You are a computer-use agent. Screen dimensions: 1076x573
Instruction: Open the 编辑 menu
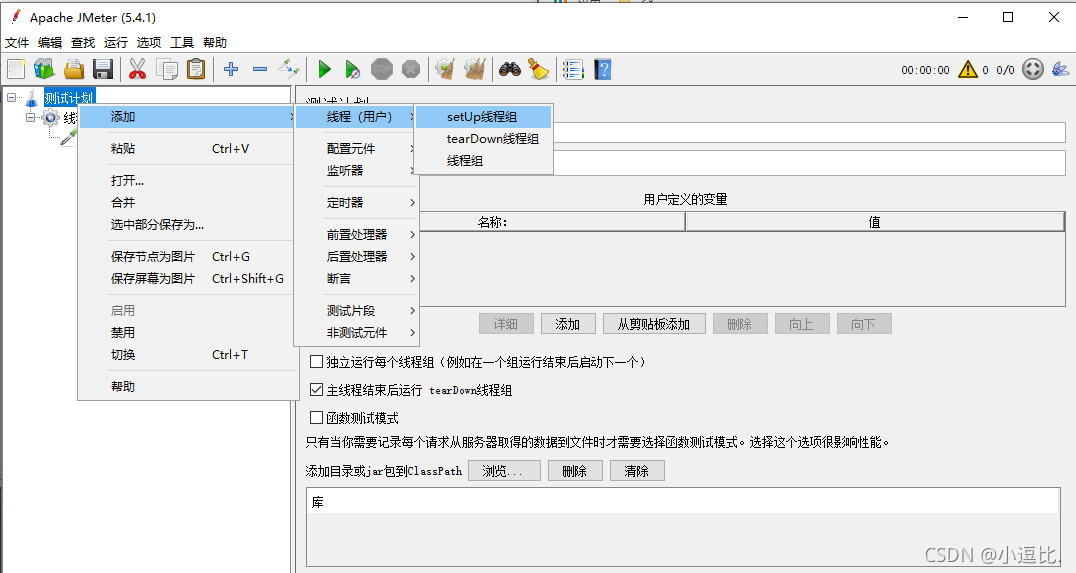coord(50,43)
